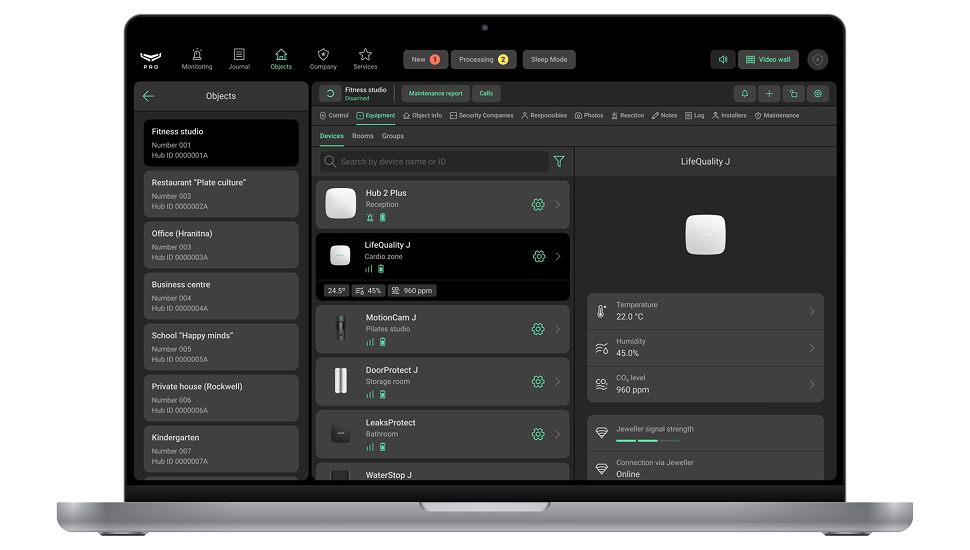Show New incidents
Viewport: 970px width, 550px height.
coord(425,59)
